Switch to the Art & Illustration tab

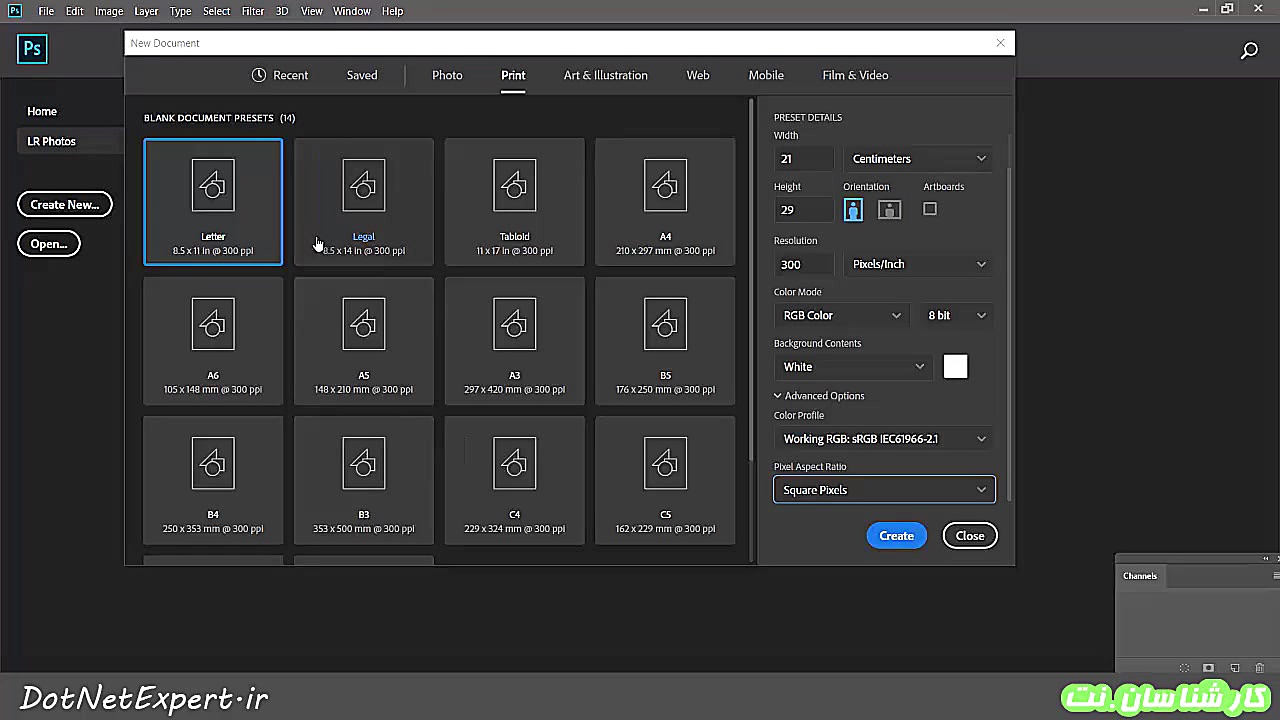(x=605, y=75)
